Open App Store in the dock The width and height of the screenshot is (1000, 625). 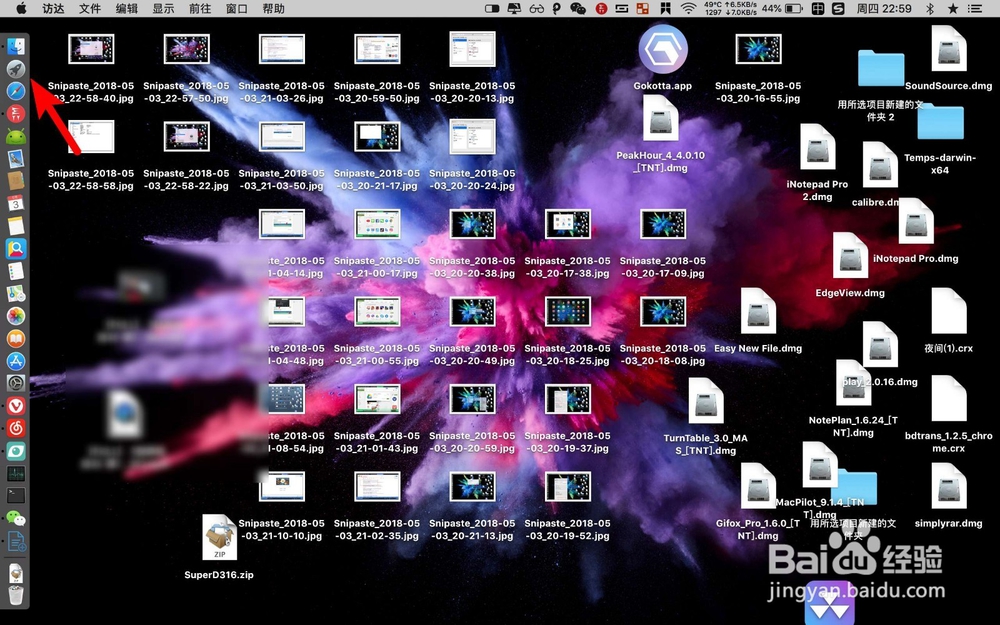coord(16,361)
